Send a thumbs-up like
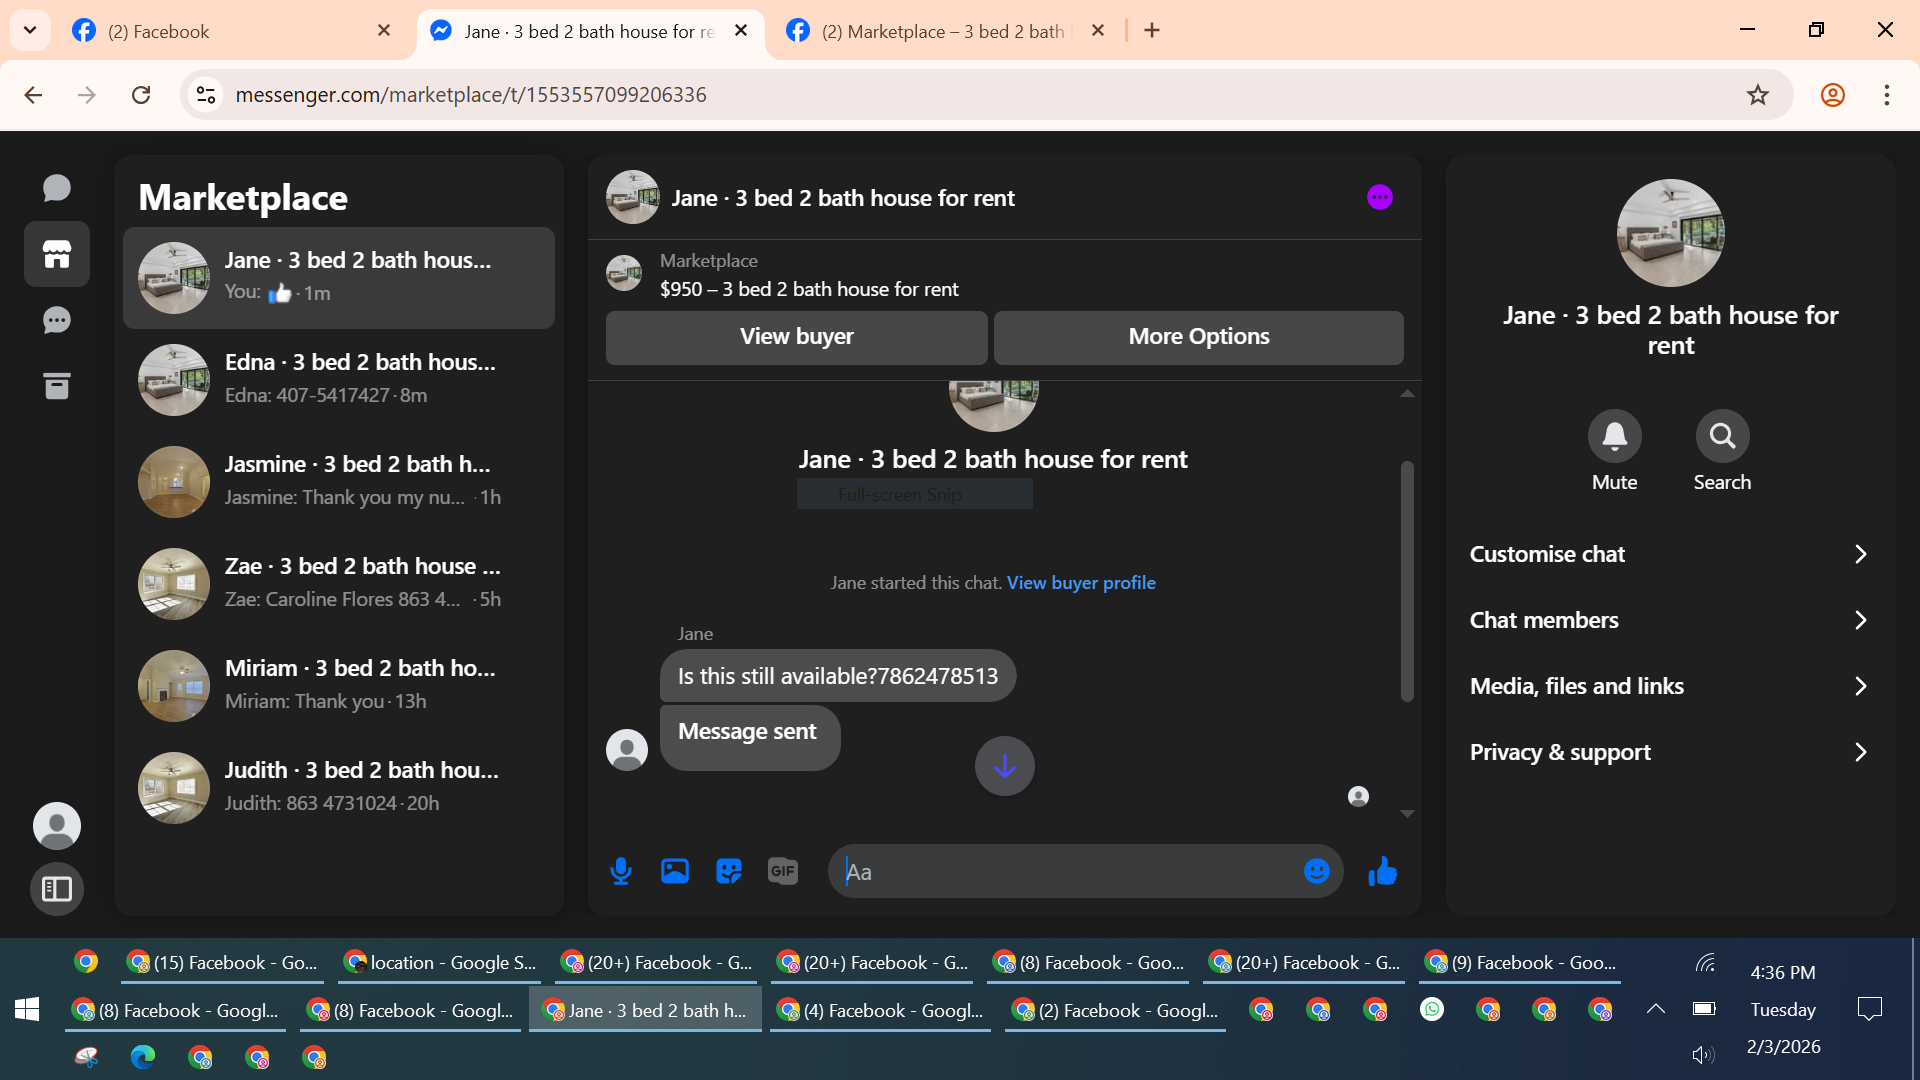The width and height of the screenshot is (1920, 1080). tap(1383, 872)
